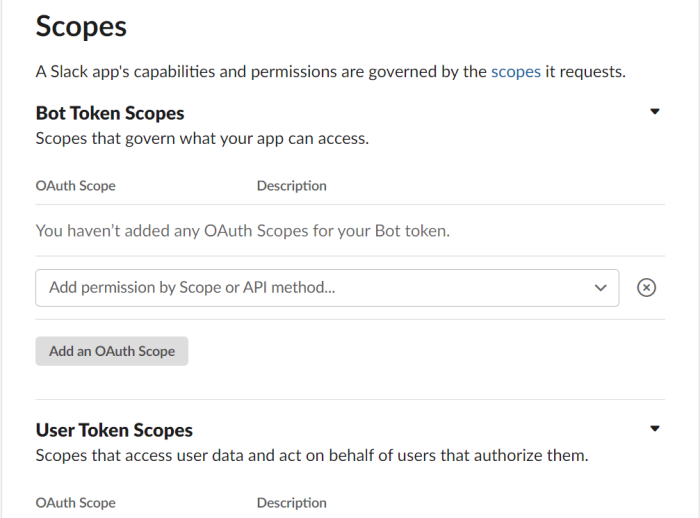The width and height of the screenshot is (700, 518).
Task: Collapse the Bot Token Scopes section
Action: [x=654, y=112]
